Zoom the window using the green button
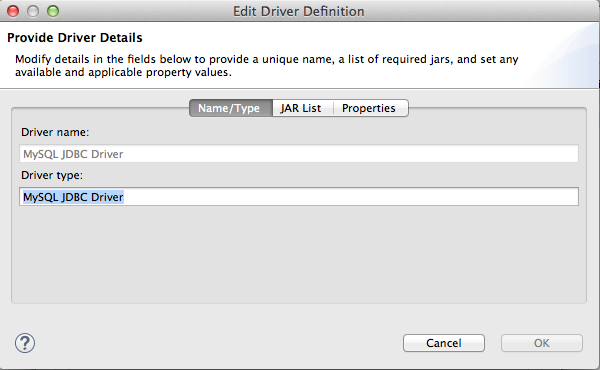The image size is (600, 370). pos(53,11)
